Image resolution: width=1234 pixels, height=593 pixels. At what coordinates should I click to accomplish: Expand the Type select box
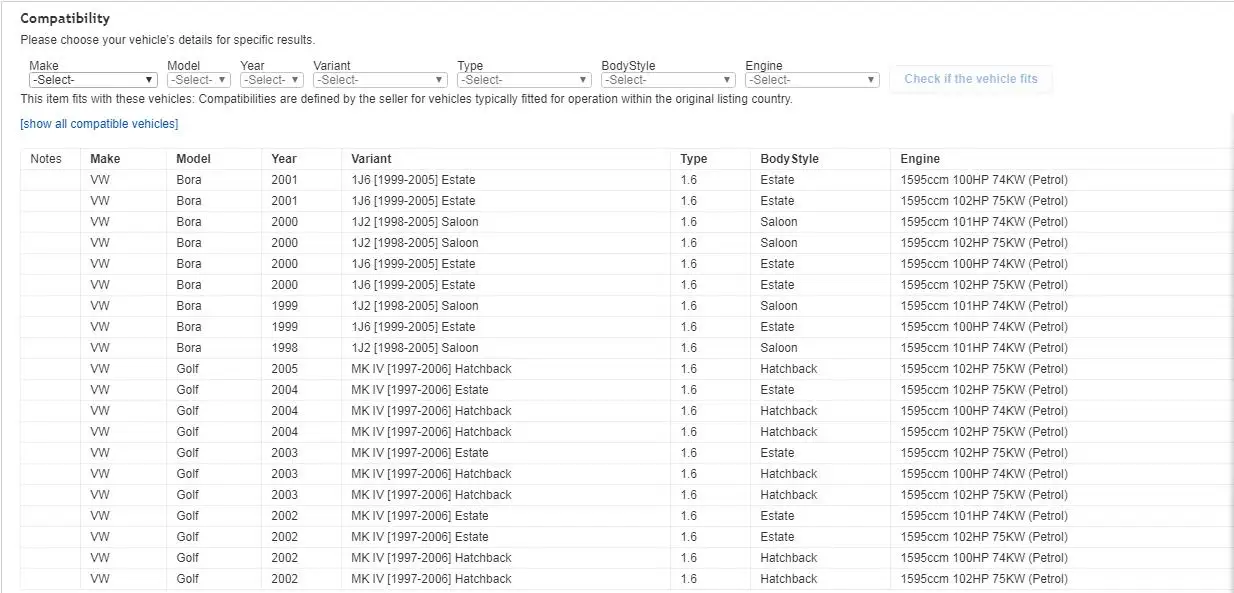tap(524, 80)
